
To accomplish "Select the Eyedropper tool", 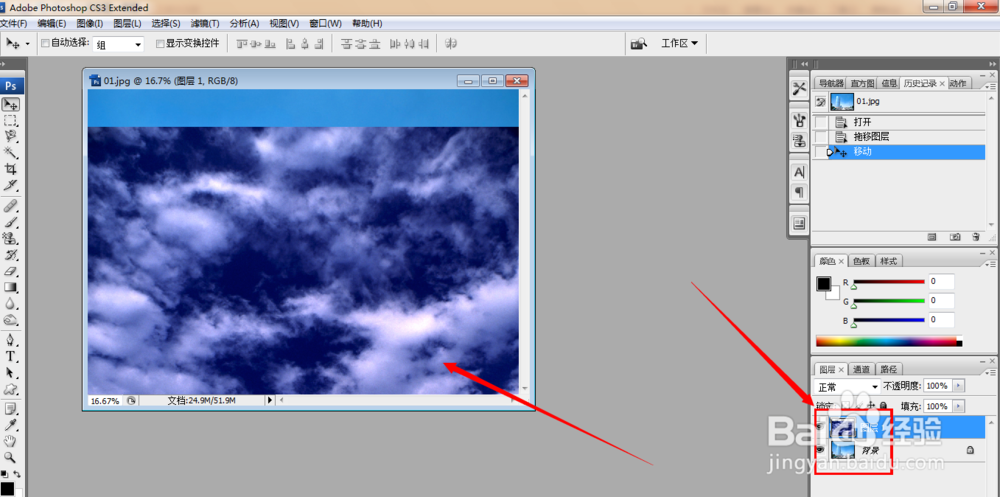I will pyautogui.click(x=11, y=425).
